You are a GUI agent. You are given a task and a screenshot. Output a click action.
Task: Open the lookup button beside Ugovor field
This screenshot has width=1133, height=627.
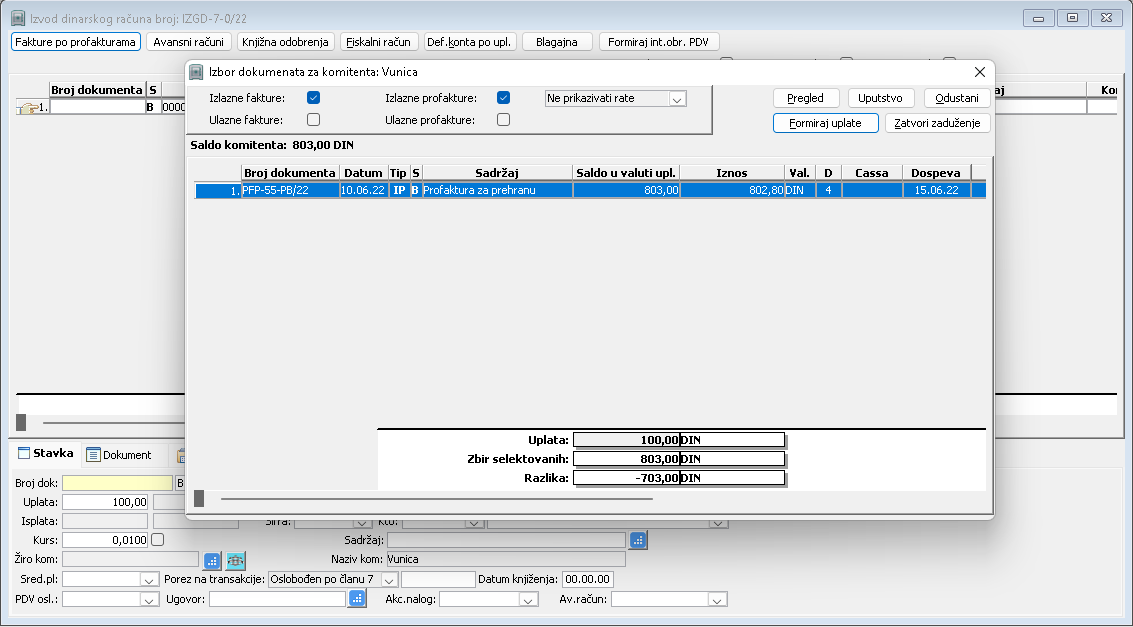[x=357, y=599]
